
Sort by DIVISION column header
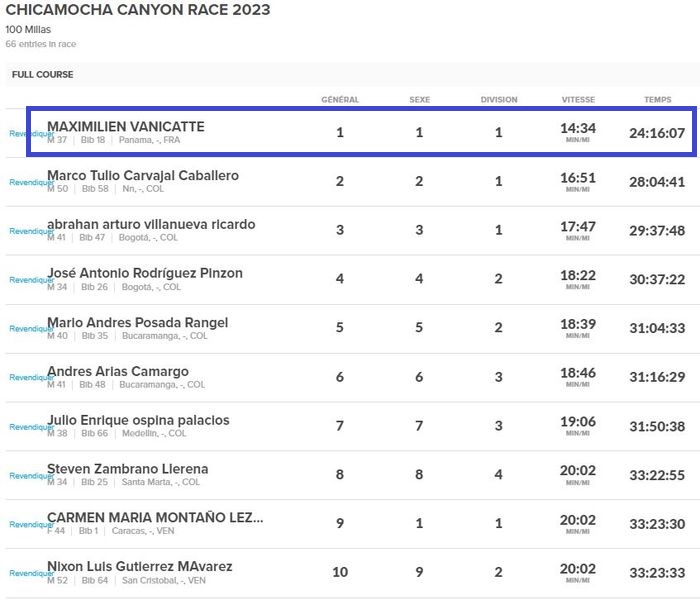499,100
